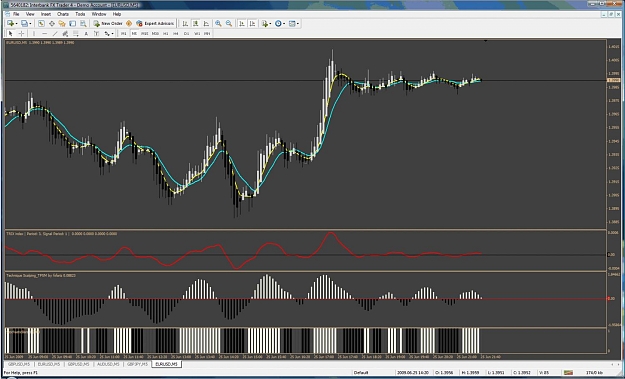Show the Market Watch window
The width and height of the screenshot is (625, 379).
(41, 24)
